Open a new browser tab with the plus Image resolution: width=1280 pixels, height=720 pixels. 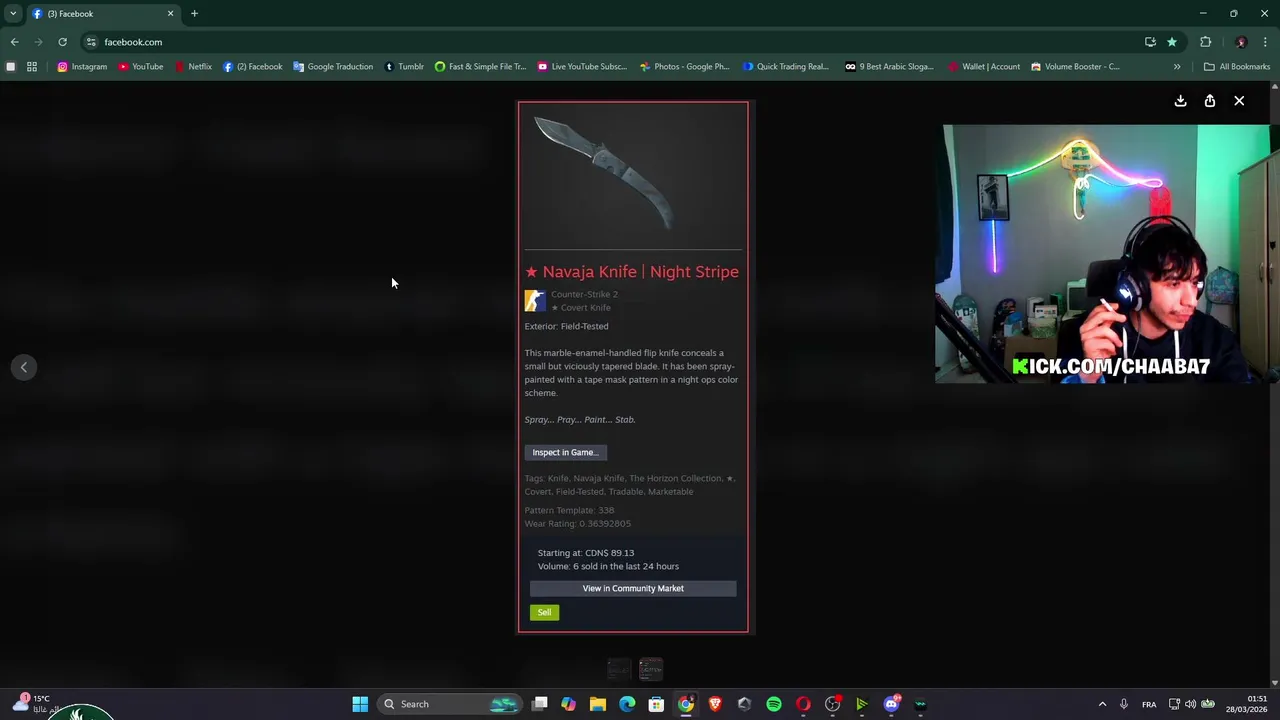[194, 13]
